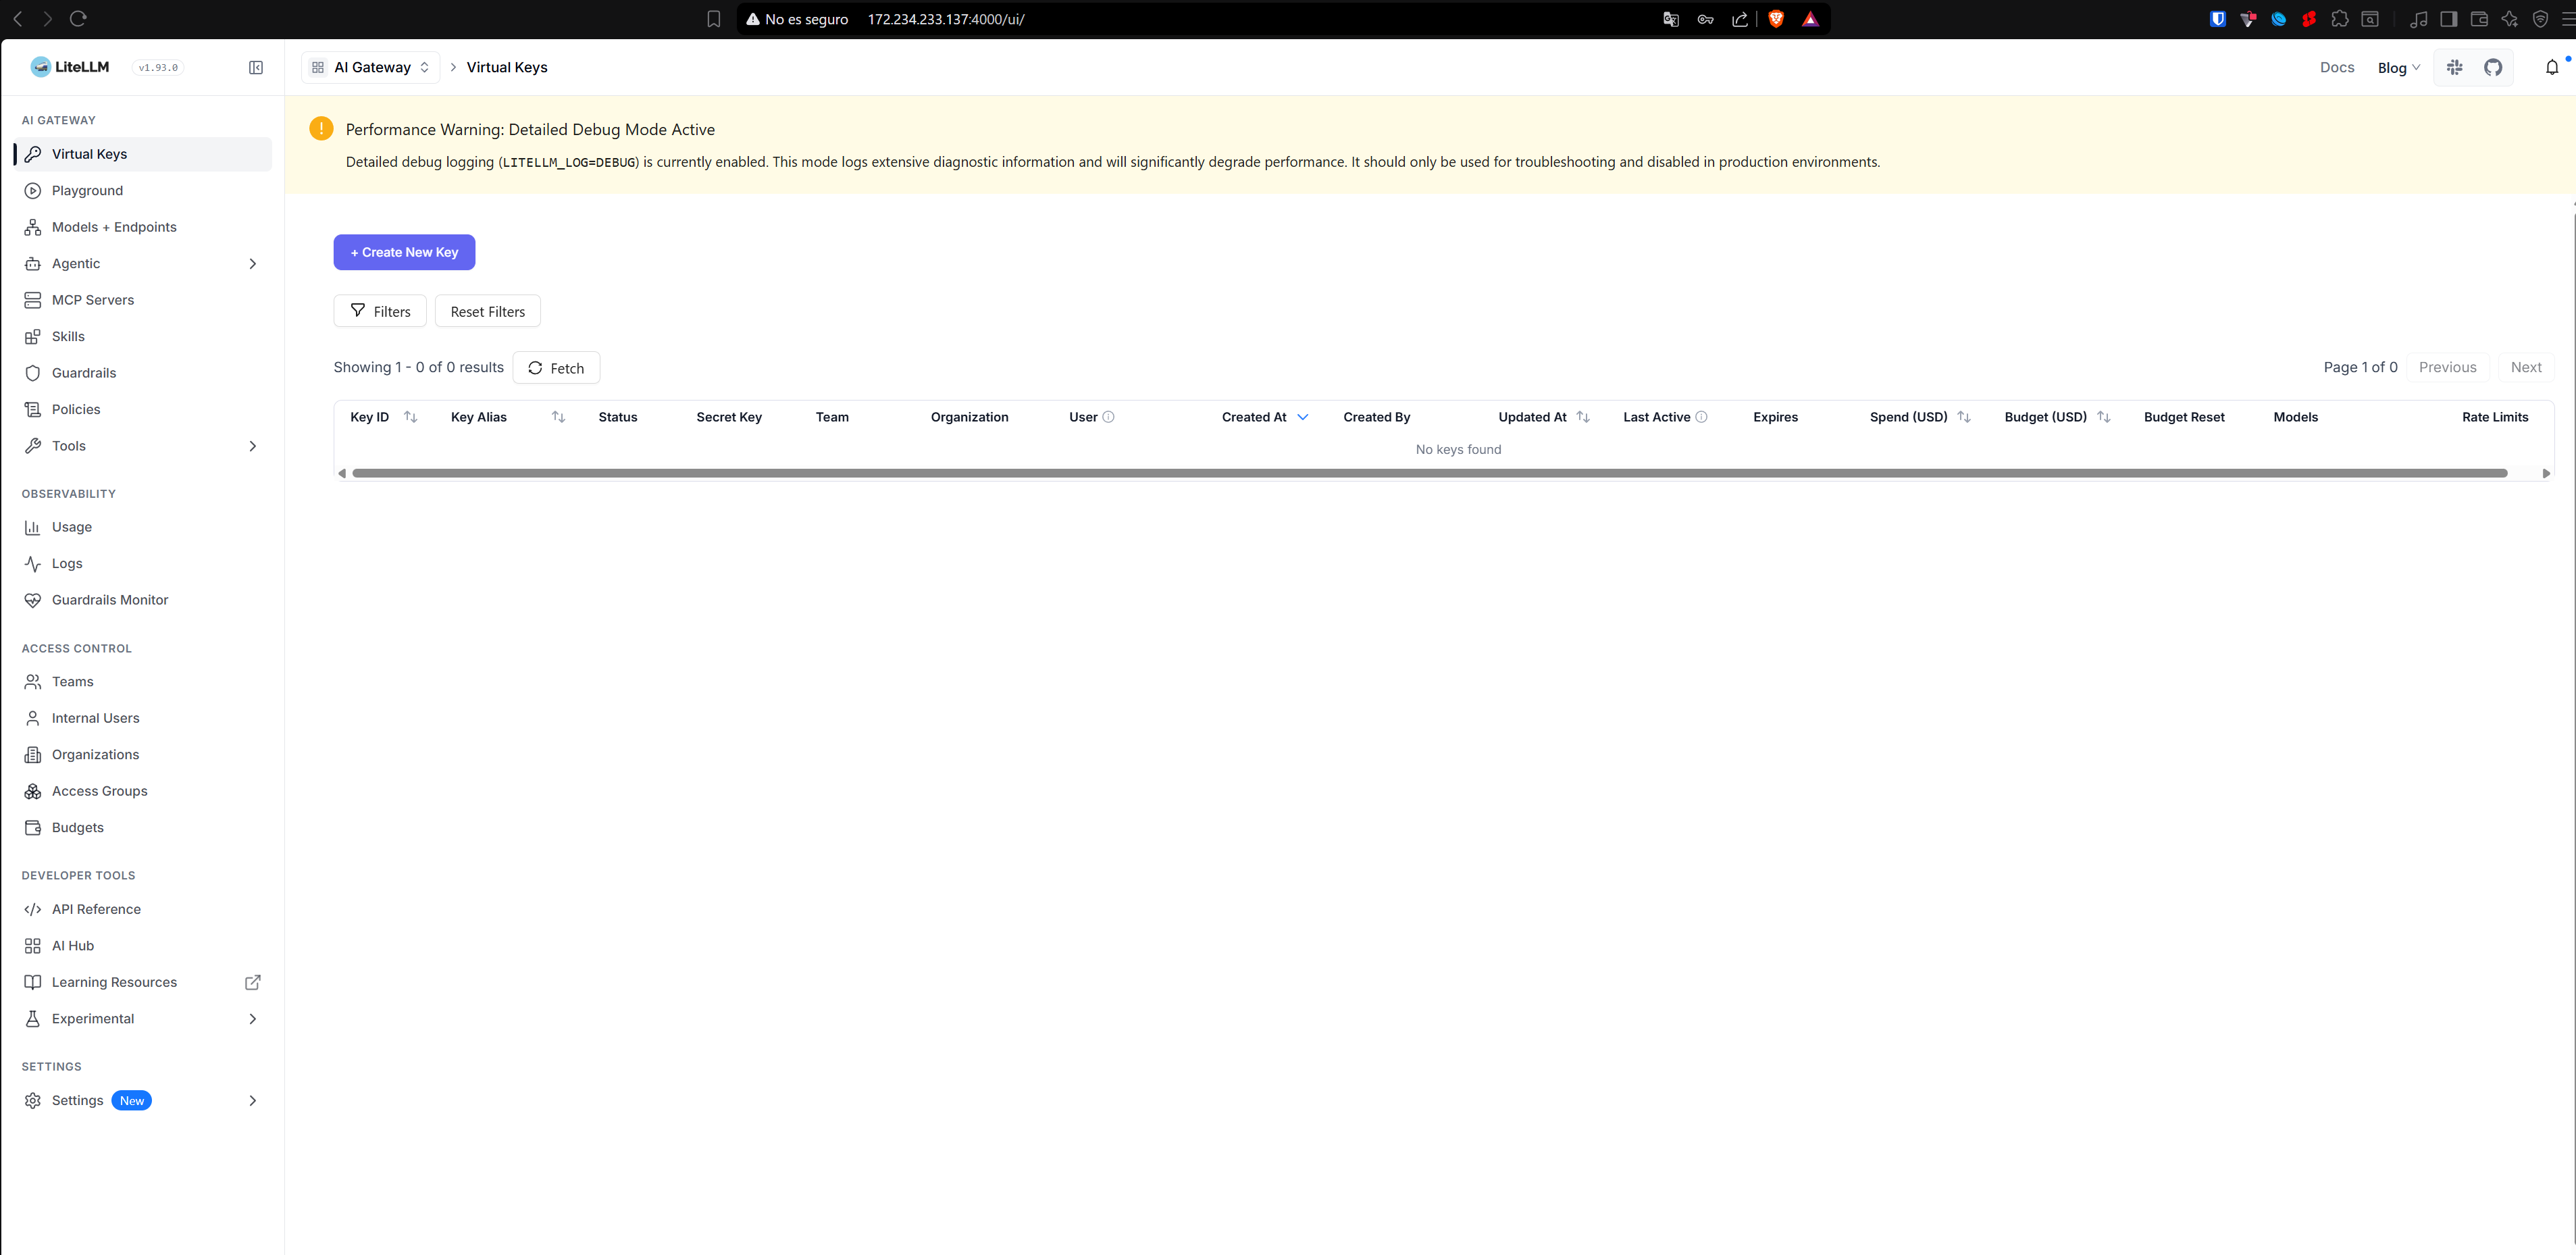The image size is (2576, 1255).
Task: Click the scrollbar right arrow of table
Action: 2546,473
